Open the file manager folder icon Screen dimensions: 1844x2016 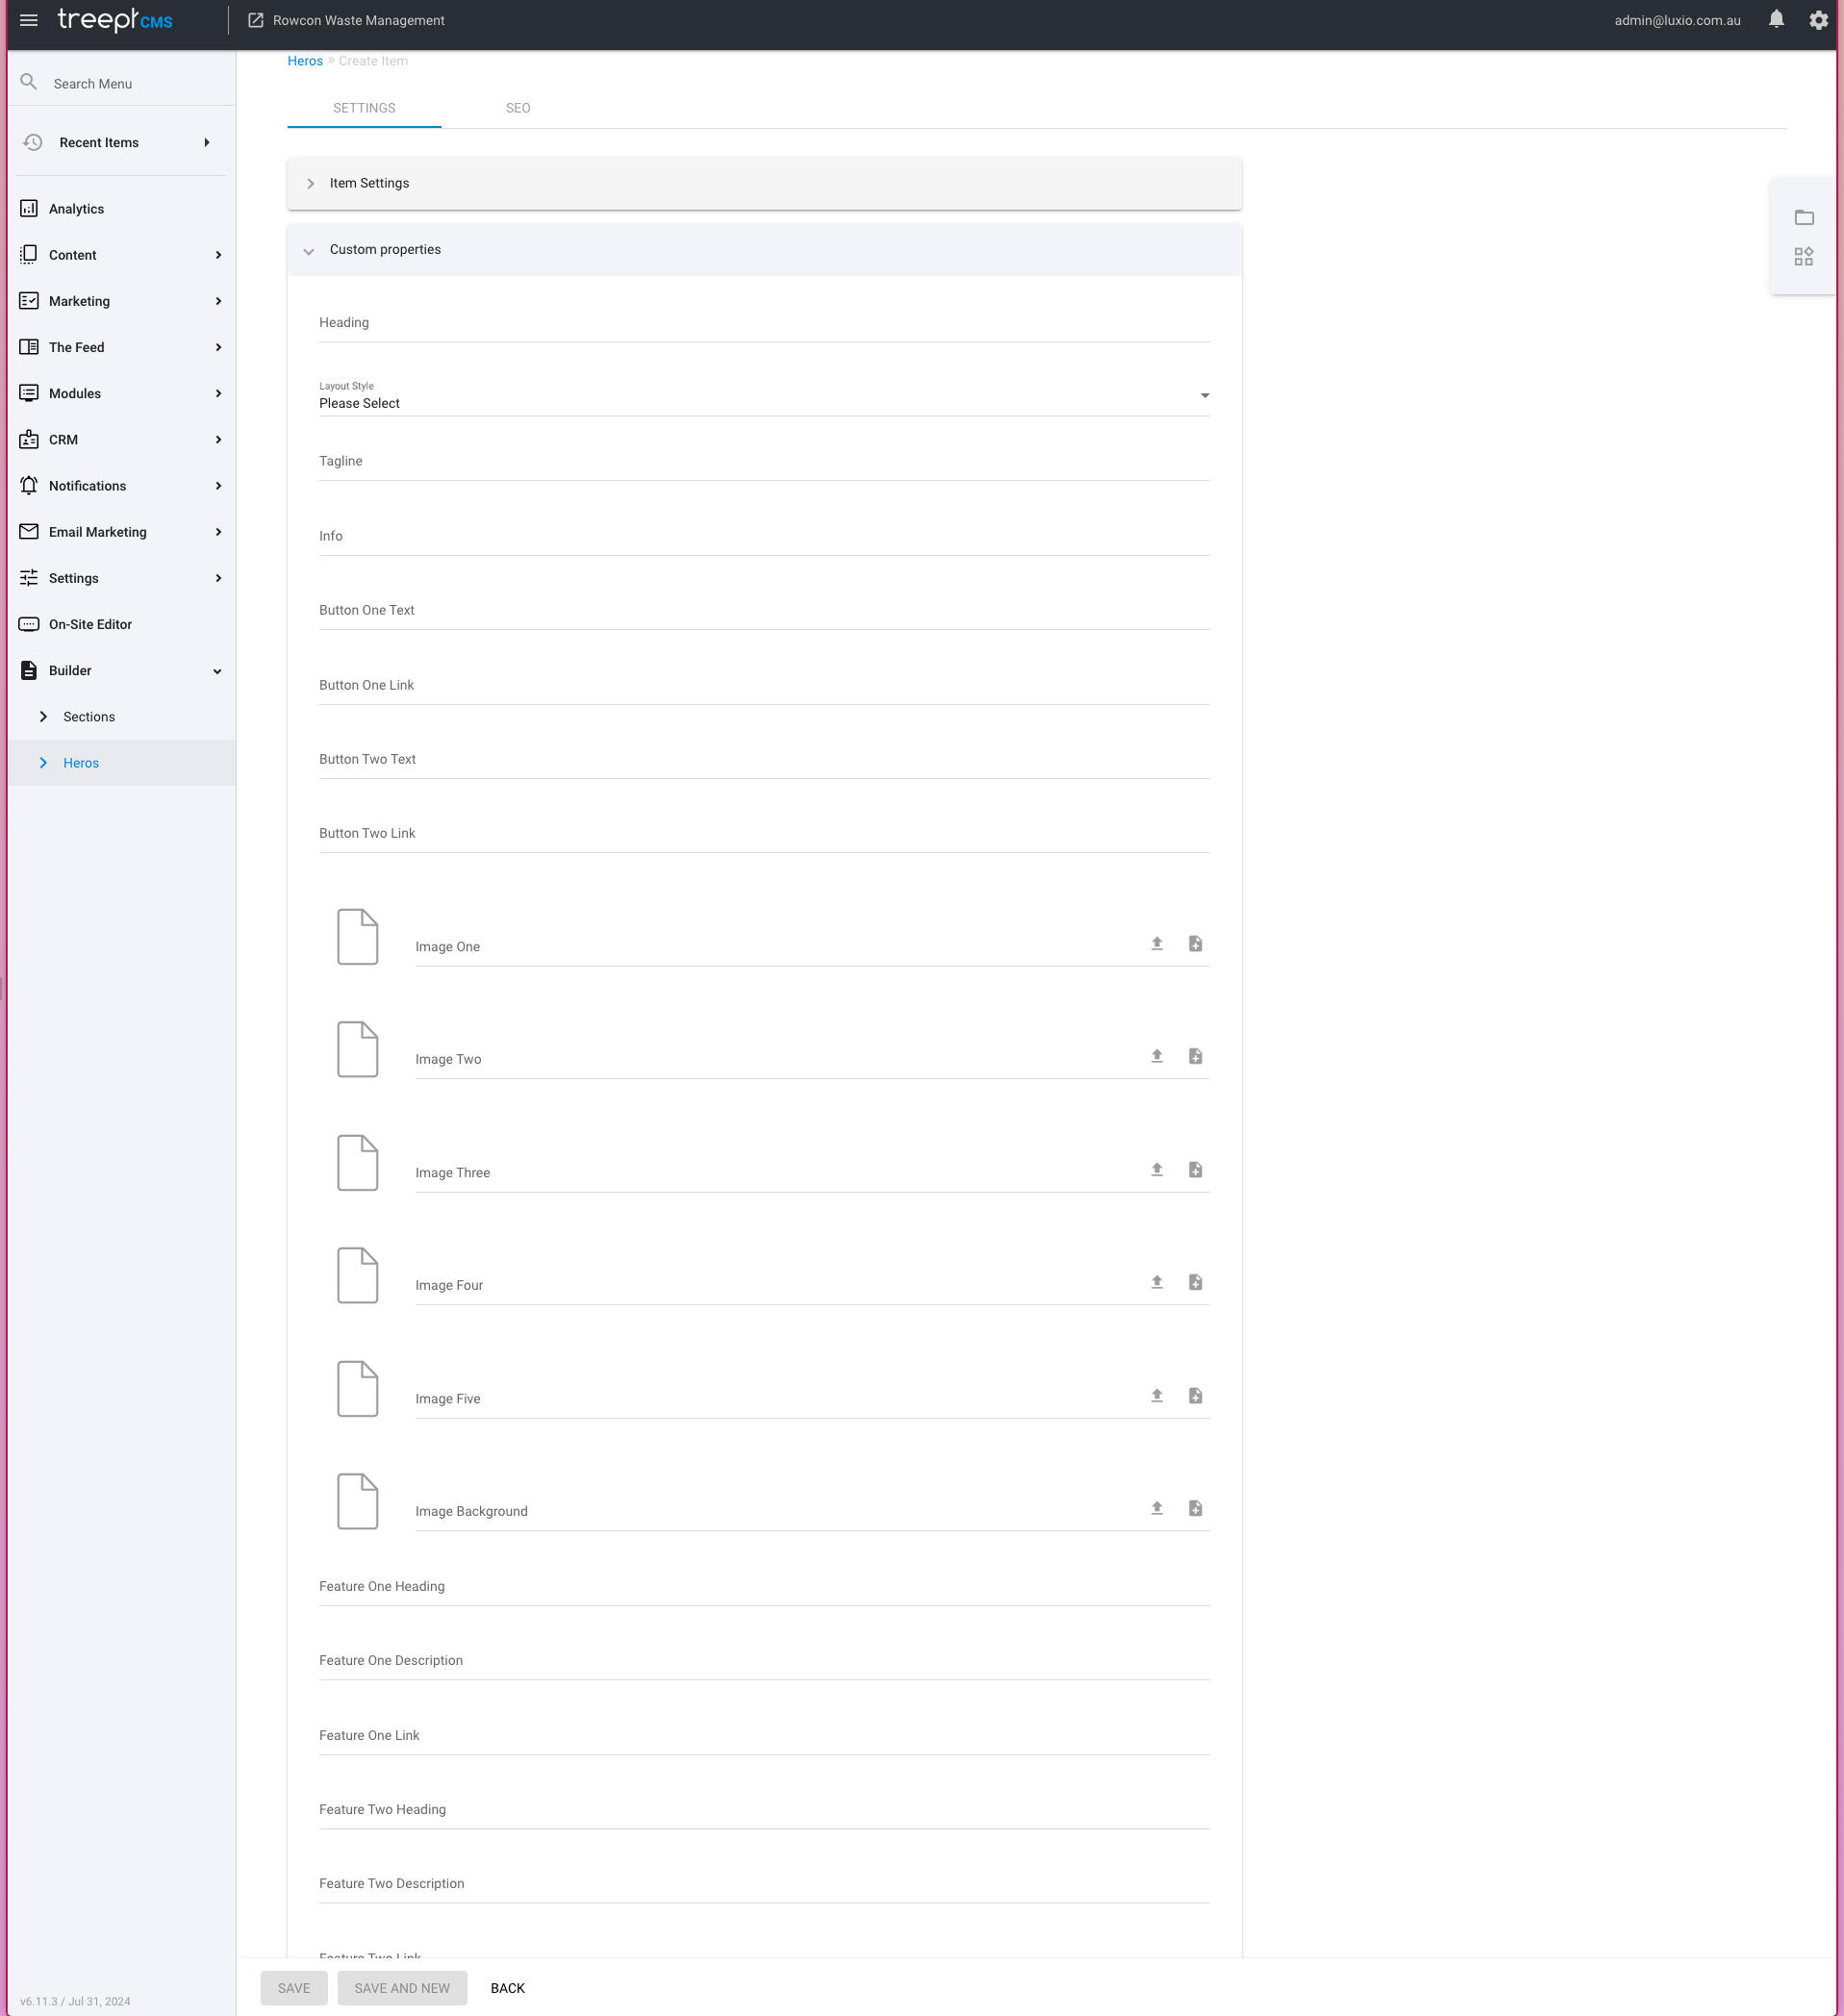(x=1804, y=217)
